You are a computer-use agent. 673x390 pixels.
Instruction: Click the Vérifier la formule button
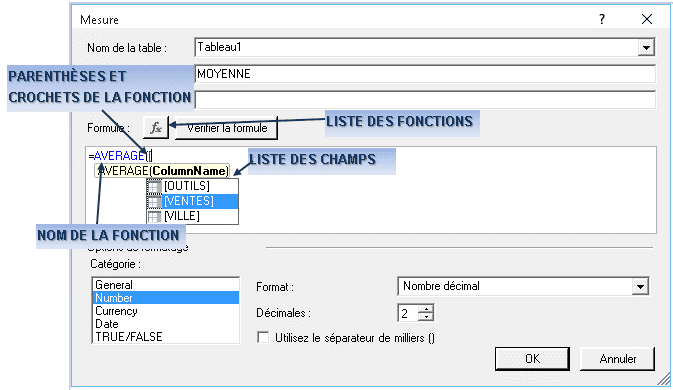[x=227, y=128]
